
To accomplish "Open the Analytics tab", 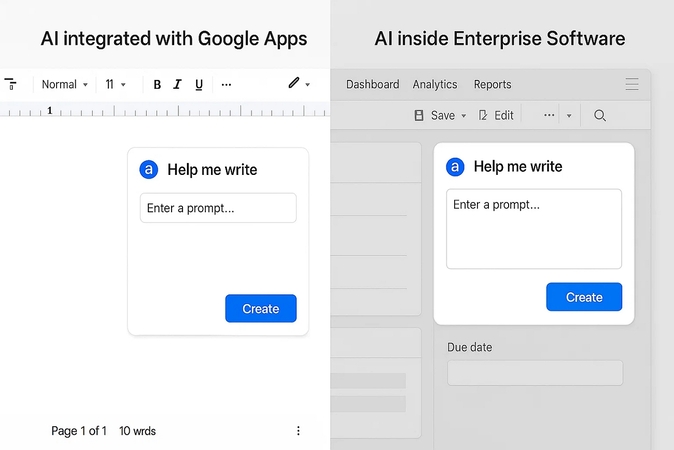I will (435, 85).
